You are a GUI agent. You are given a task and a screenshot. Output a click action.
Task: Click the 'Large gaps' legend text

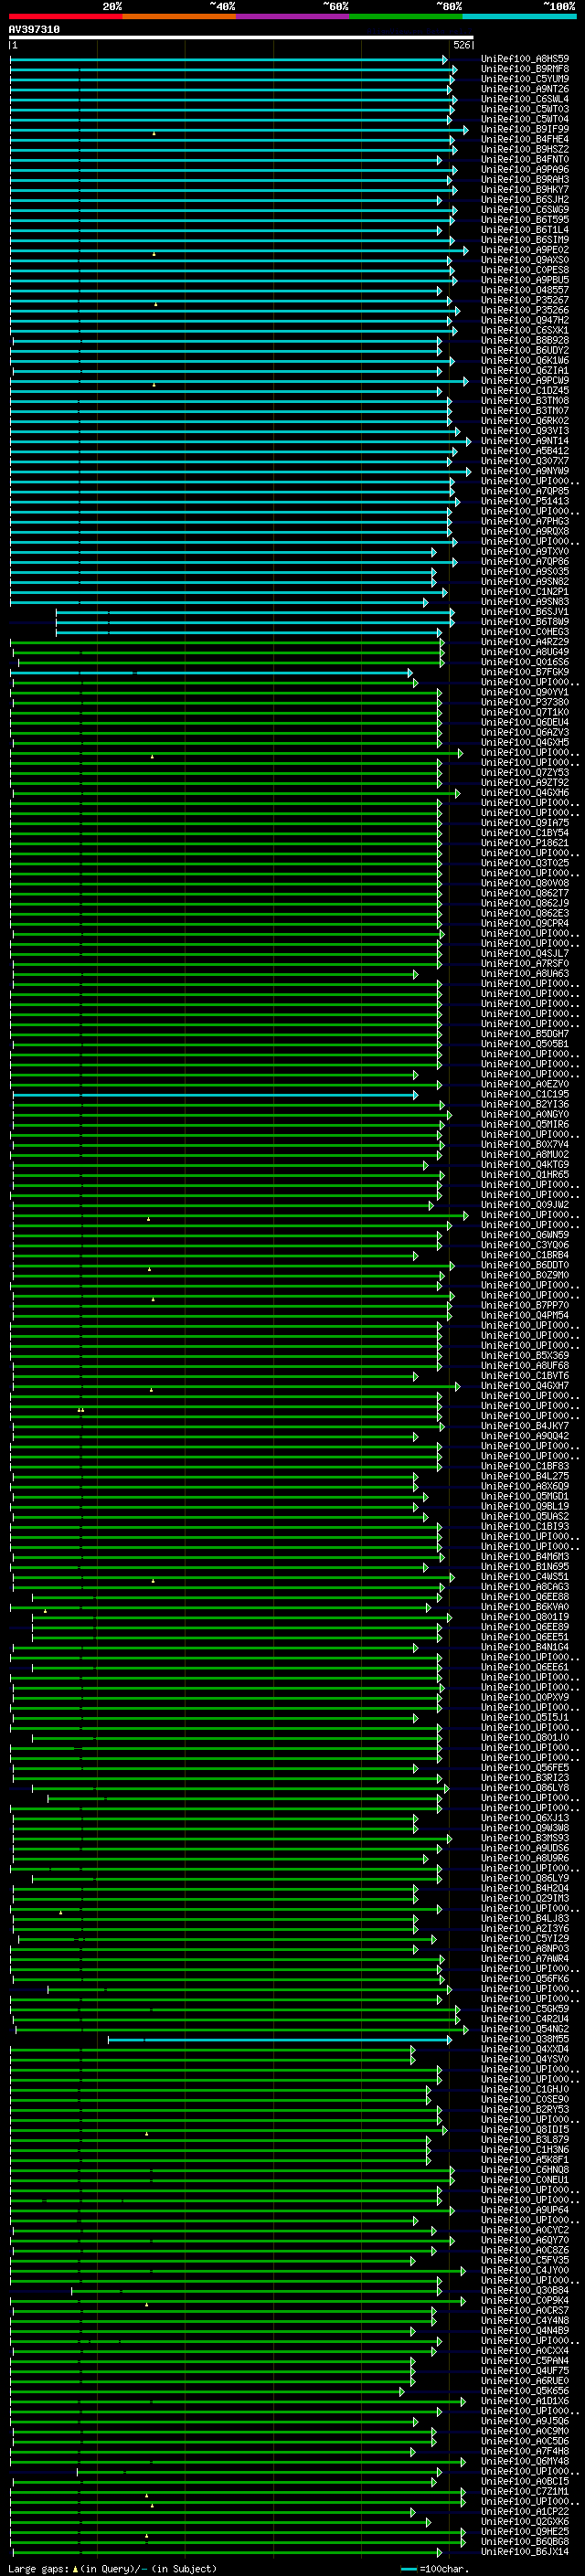tap(38, 2568)
